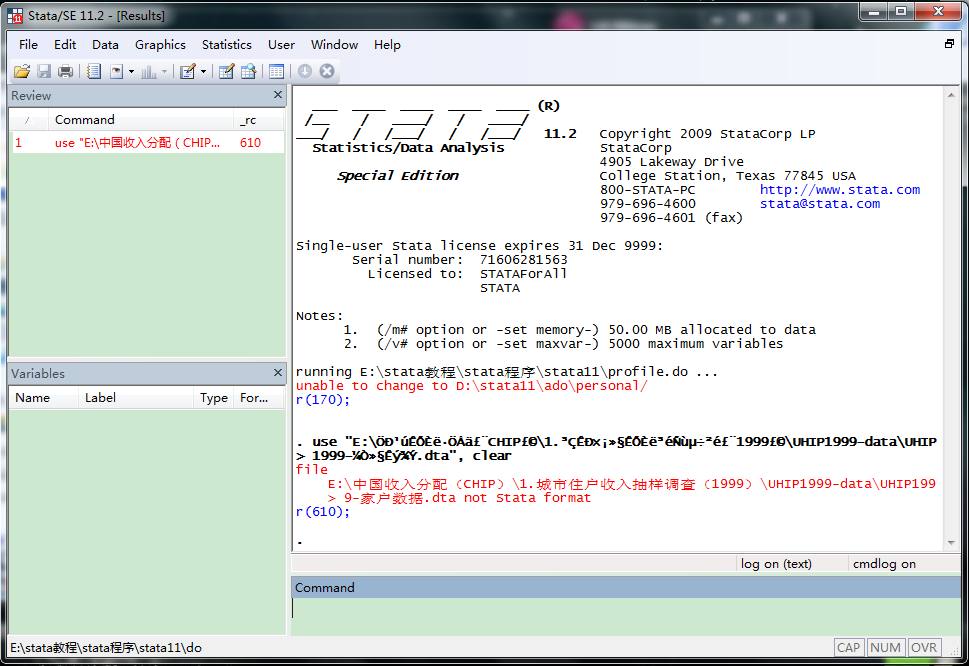Open the Graphics menu
This screenshot has width=969, height=666.
point(160,44)
